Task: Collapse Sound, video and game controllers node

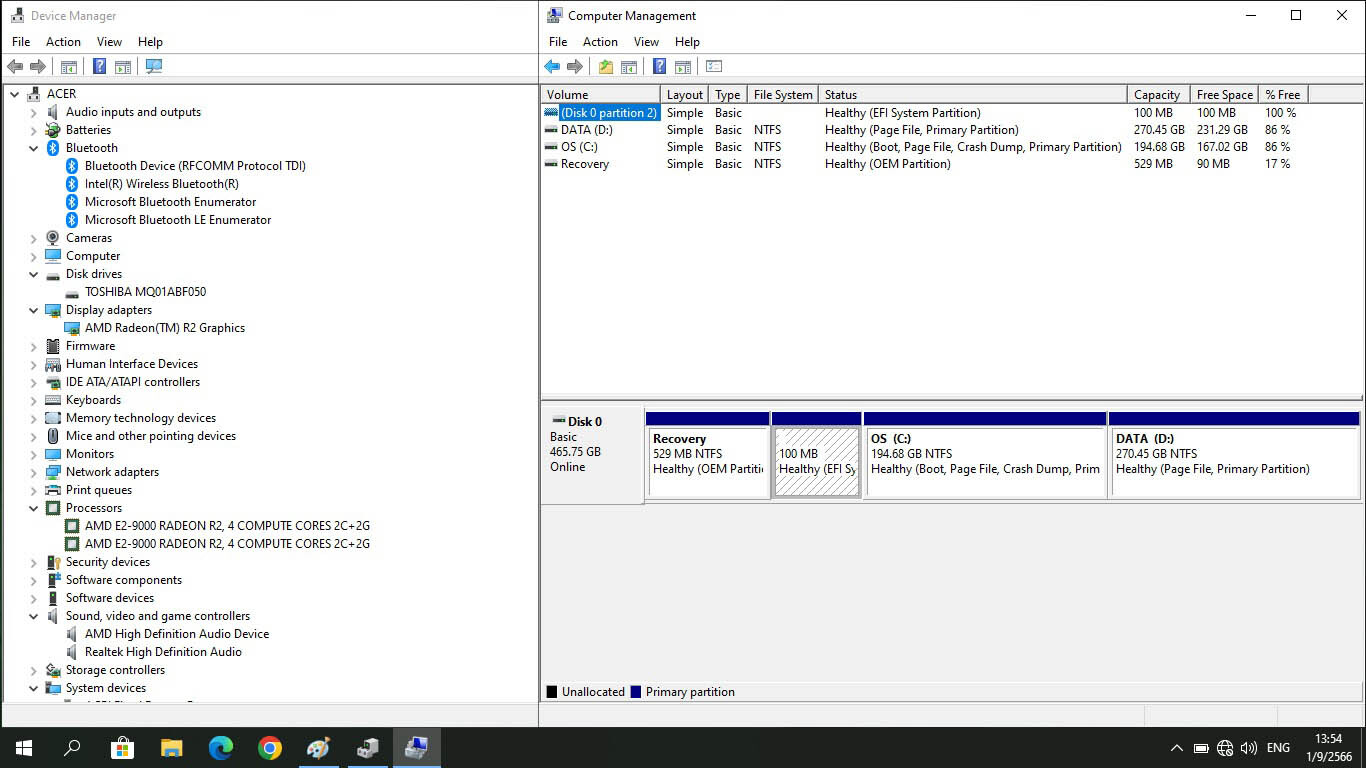Action: 33,616
